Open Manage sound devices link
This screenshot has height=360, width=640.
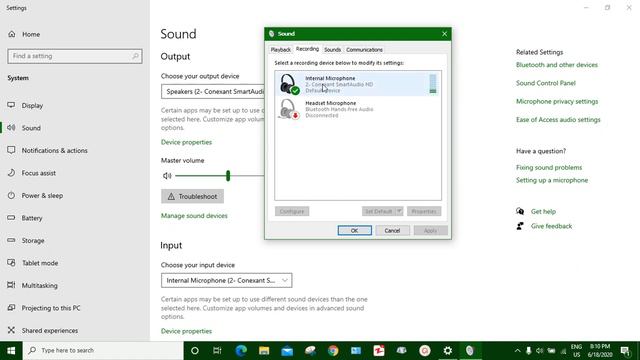pos(194,216)
